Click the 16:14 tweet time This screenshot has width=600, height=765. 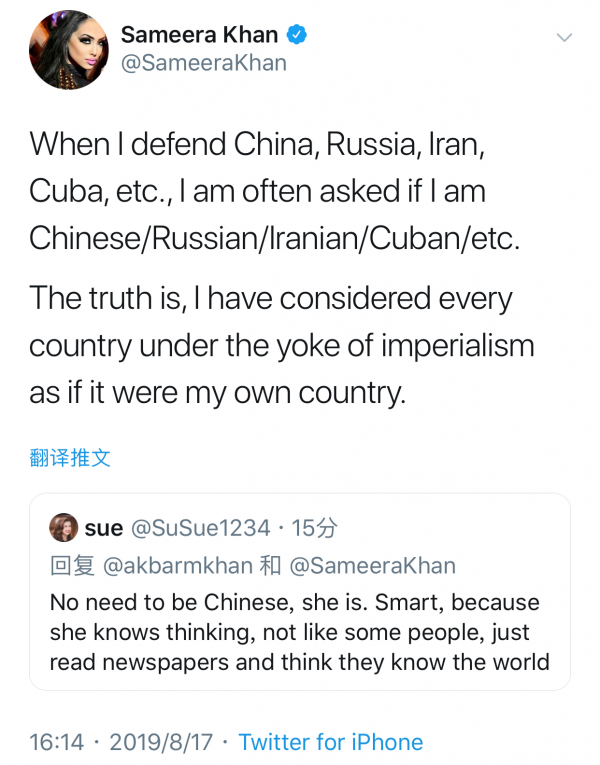(x=59, y=742)
